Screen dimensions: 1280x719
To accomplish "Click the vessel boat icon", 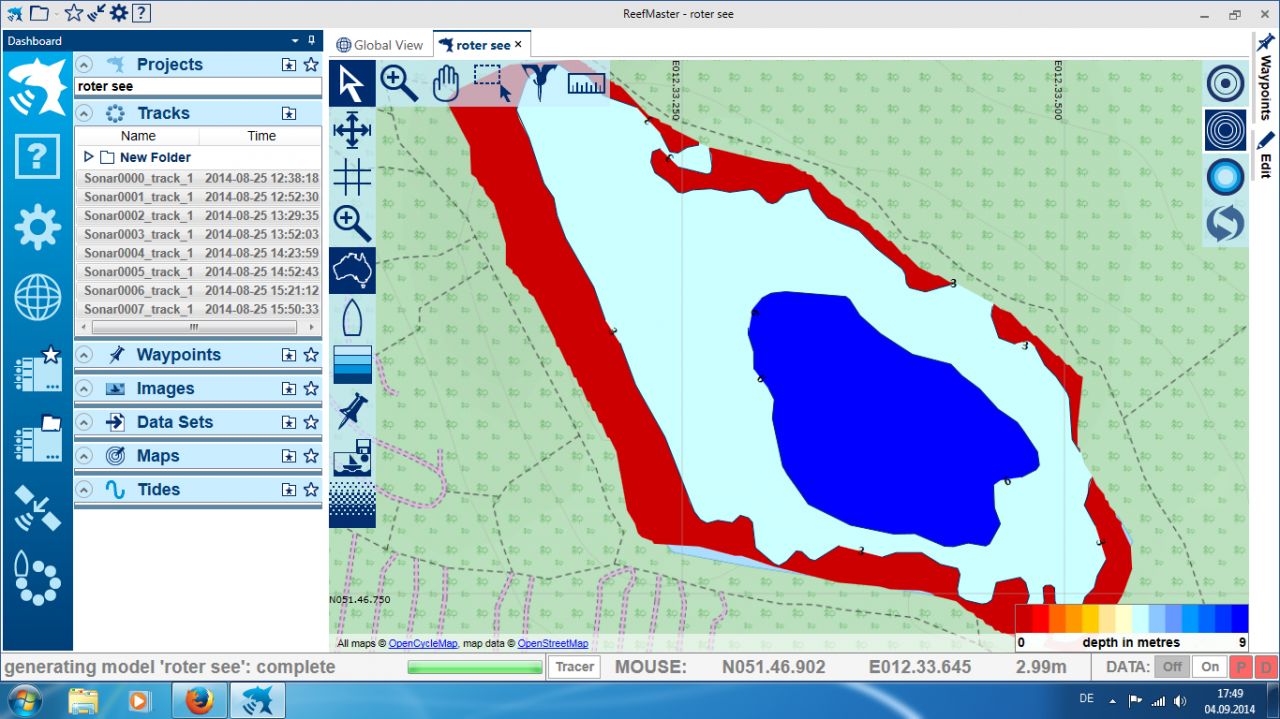I will [352, 318].
